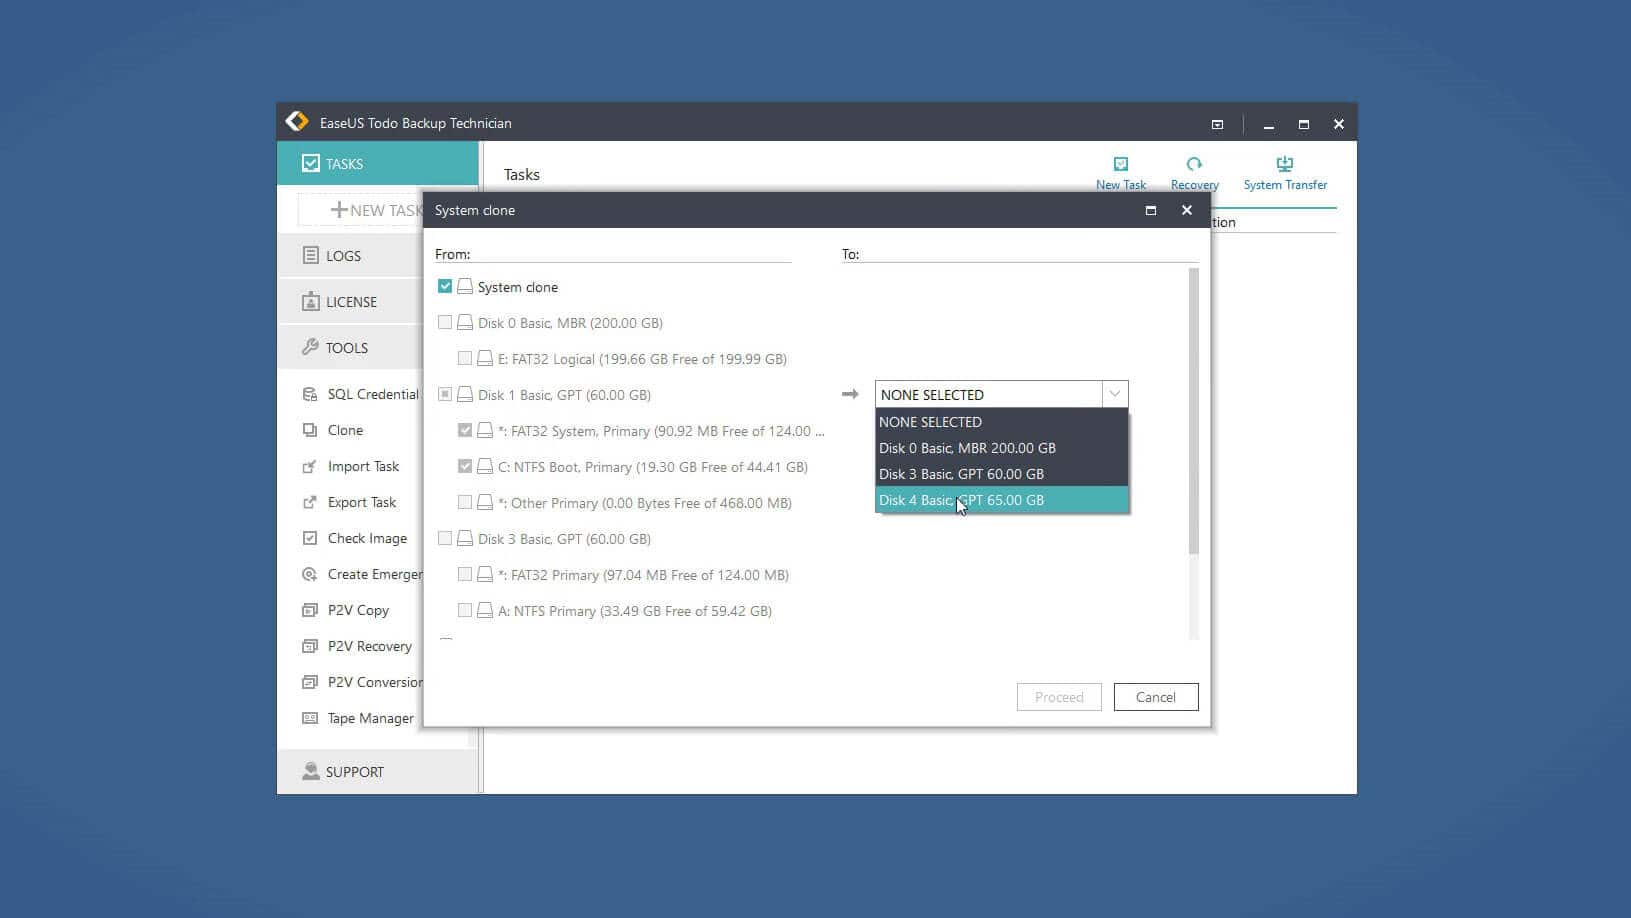Open Export Task tool
Viewport: 1631px width, 918px height.
[362, 502]
